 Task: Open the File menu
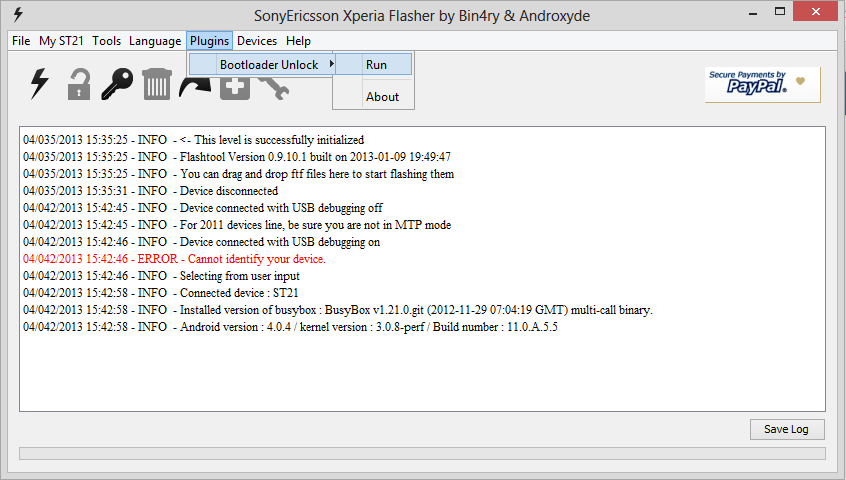(21, 41)
